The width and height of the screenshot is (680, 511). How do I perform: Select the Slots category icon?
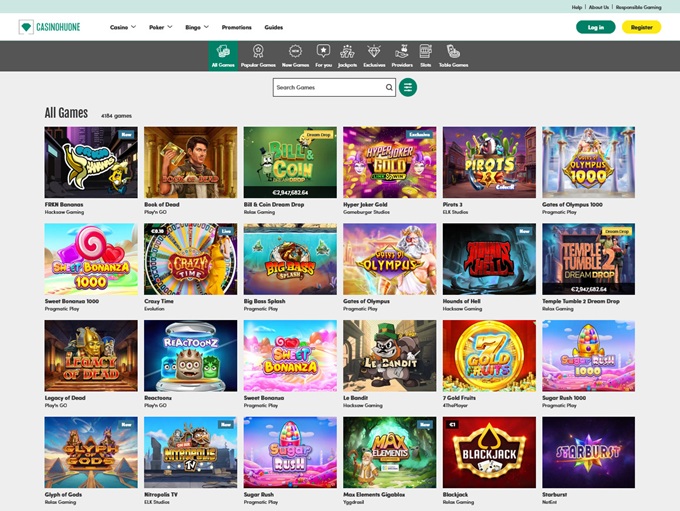[x=426, y=54]
